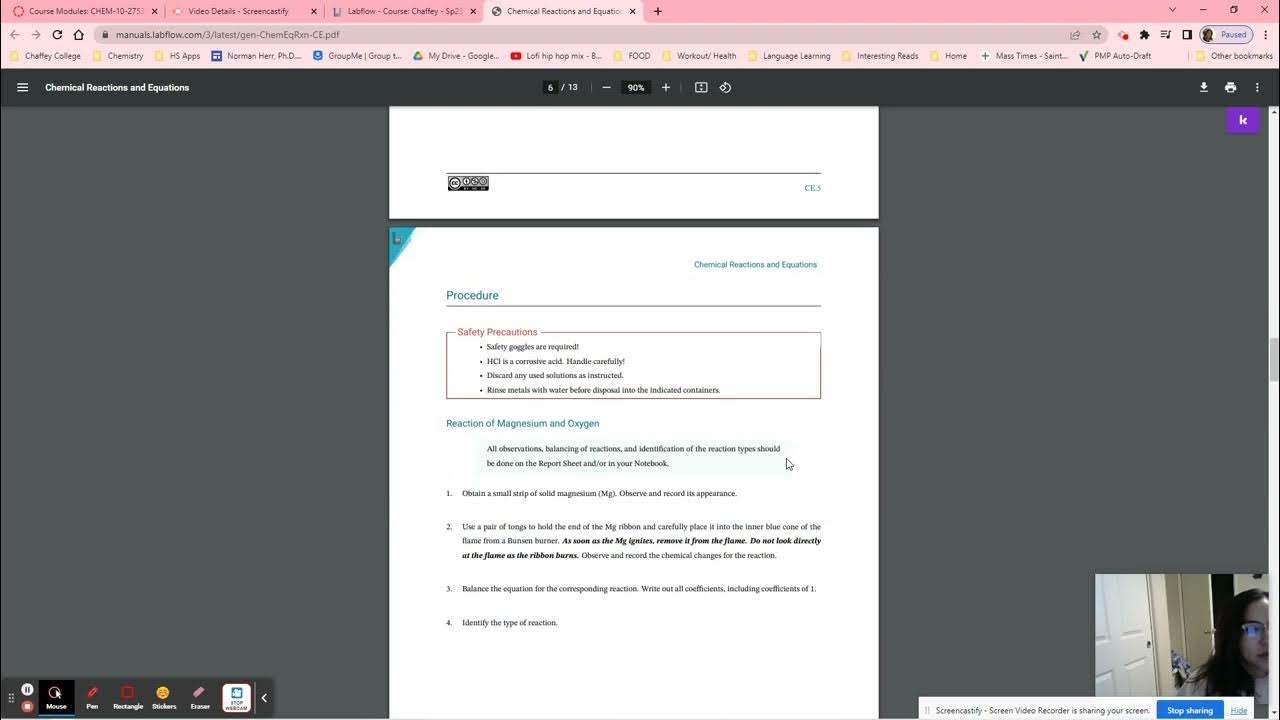Open the PMP Auto-Draft bookmark
This screenshot has height=720, width=1280.
coord(1115,56)
